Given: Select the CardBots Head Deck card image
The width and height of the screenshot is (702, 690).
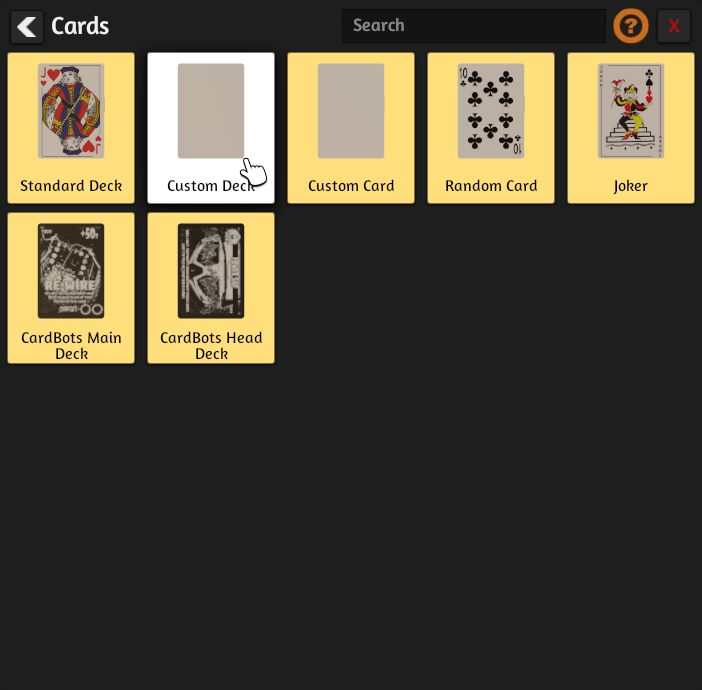Looking at the screenshot, I should point(211,271).
